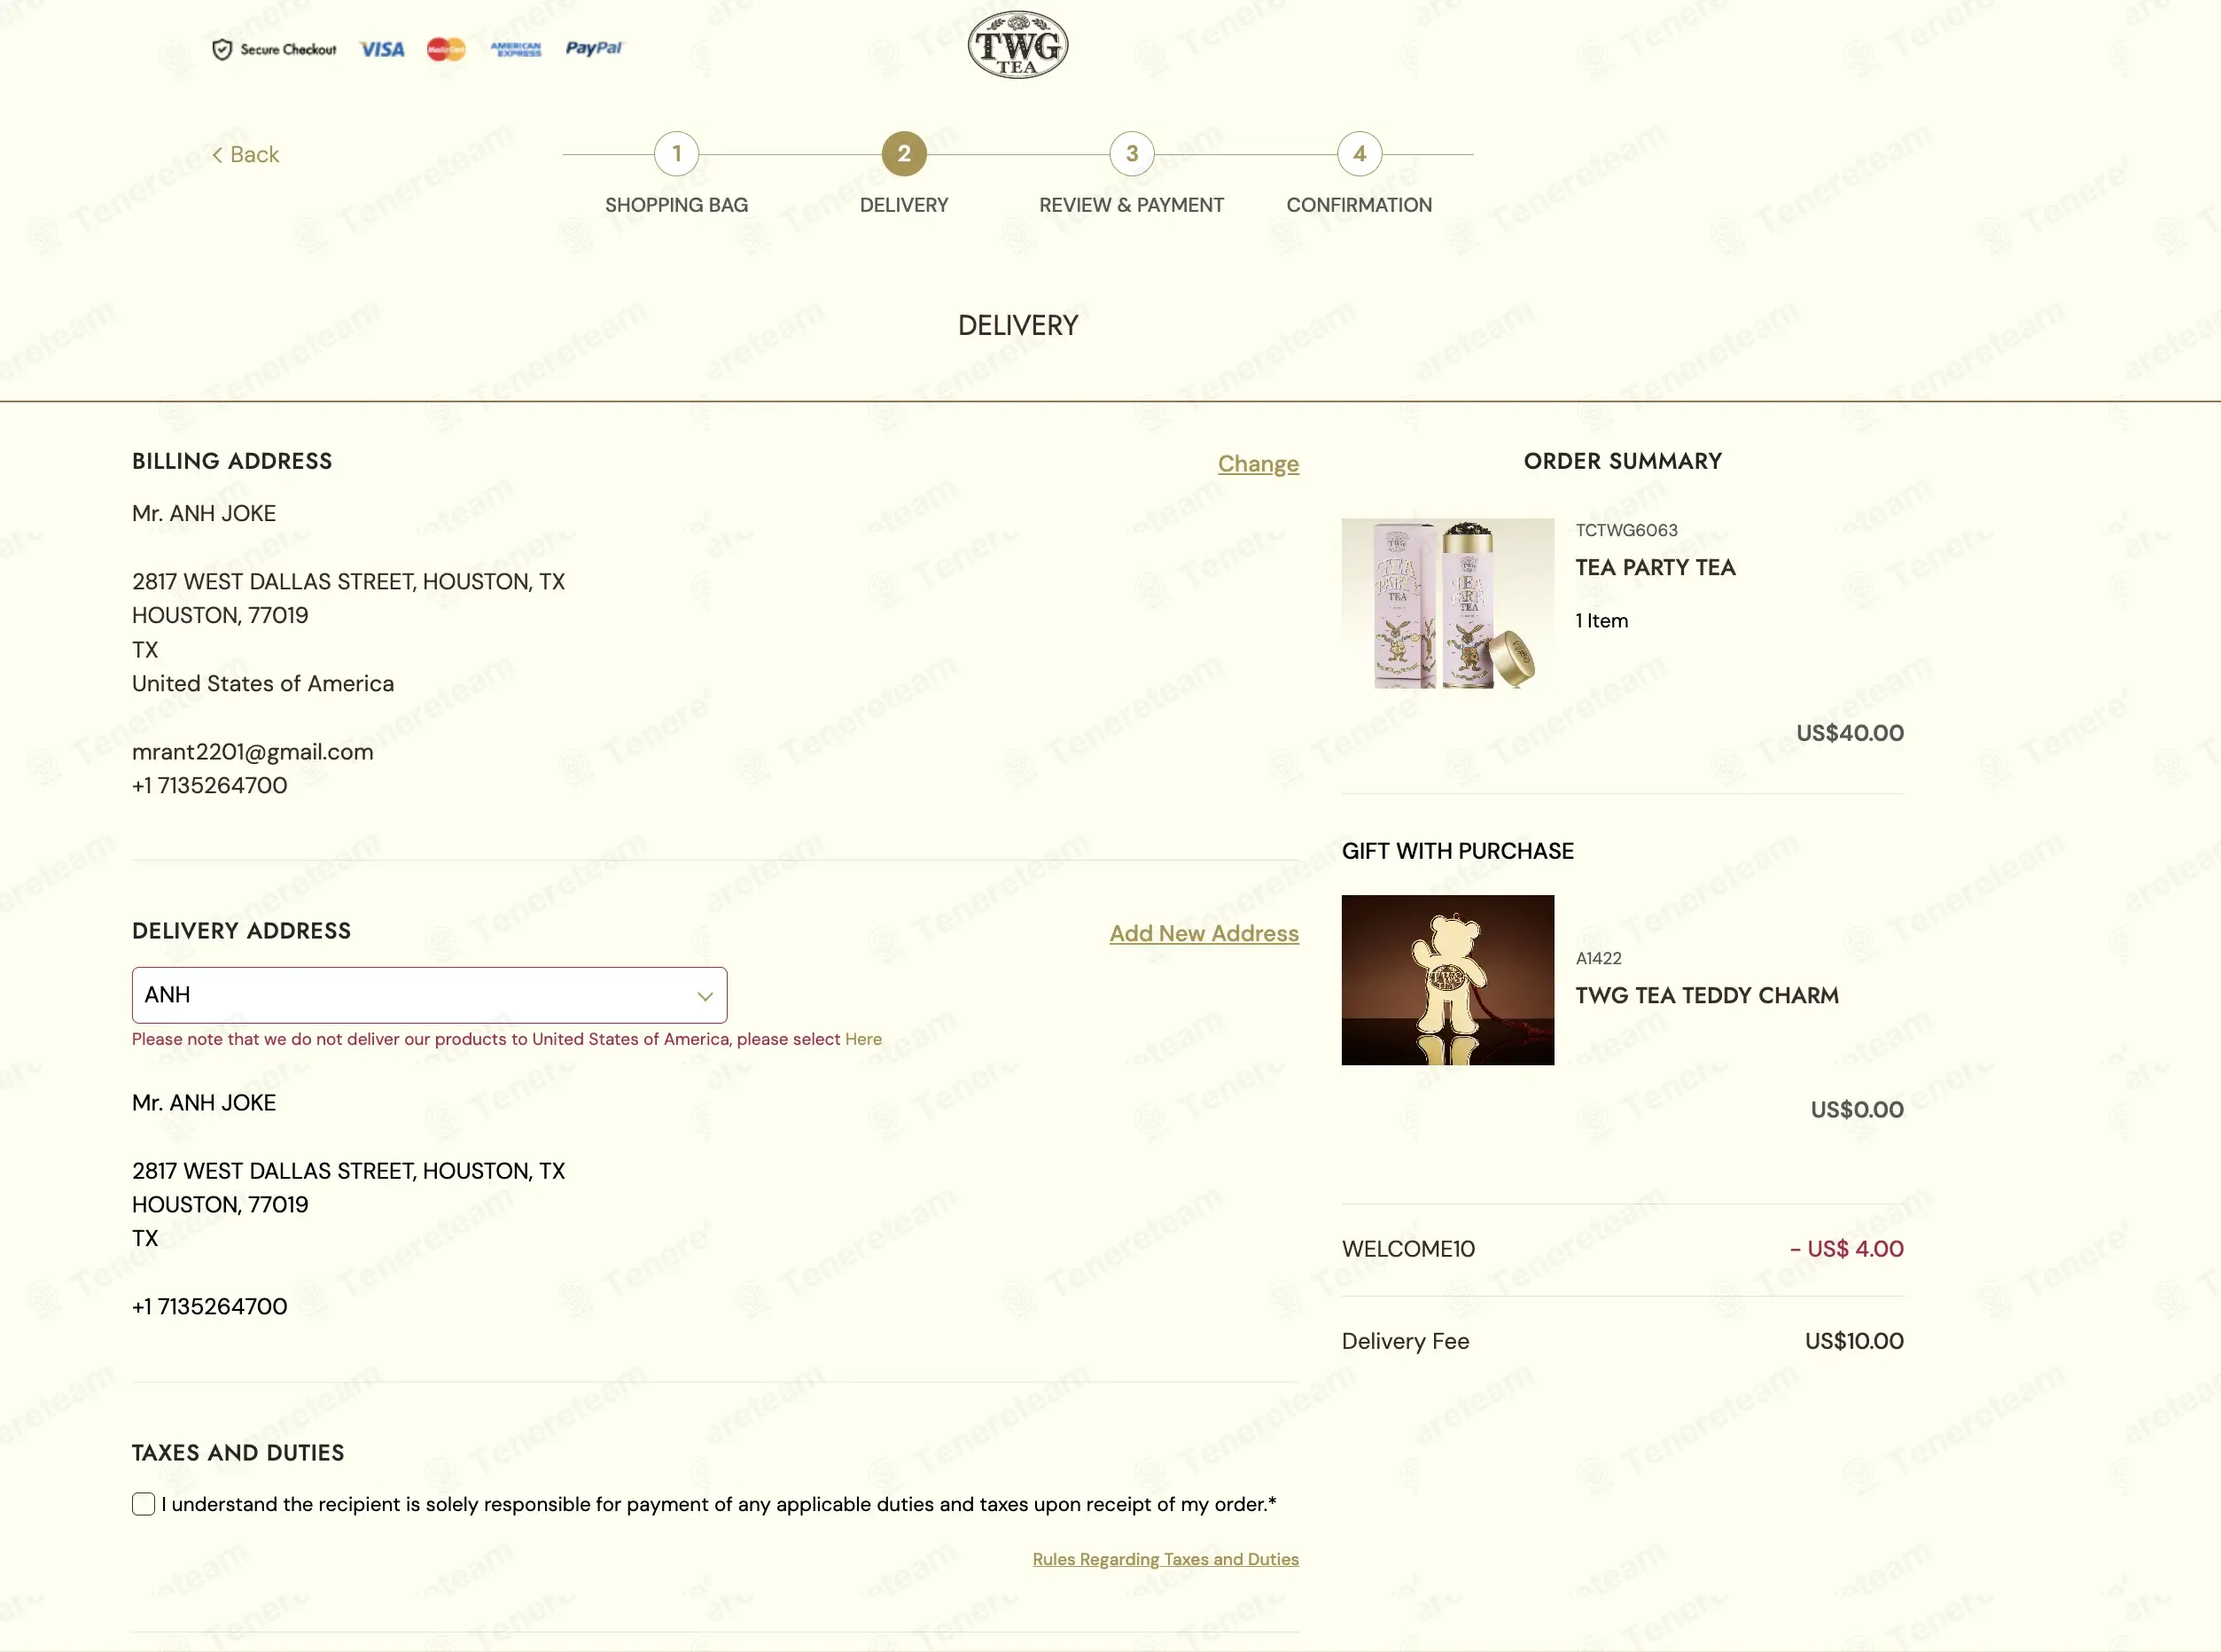Click Change link for billing address

pyautogui.click(x=1258, y=464)
